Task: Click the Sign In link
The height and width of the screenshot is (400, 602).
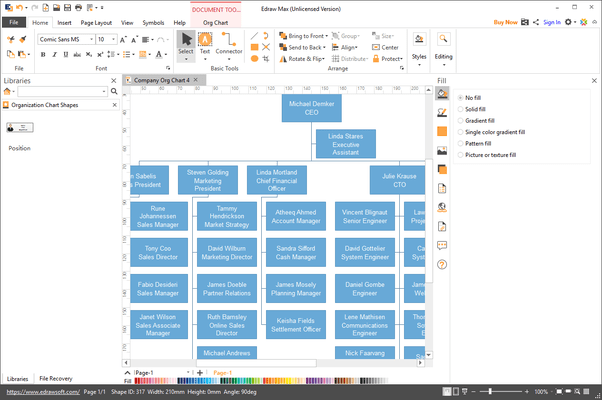Action: click(552, 22)
